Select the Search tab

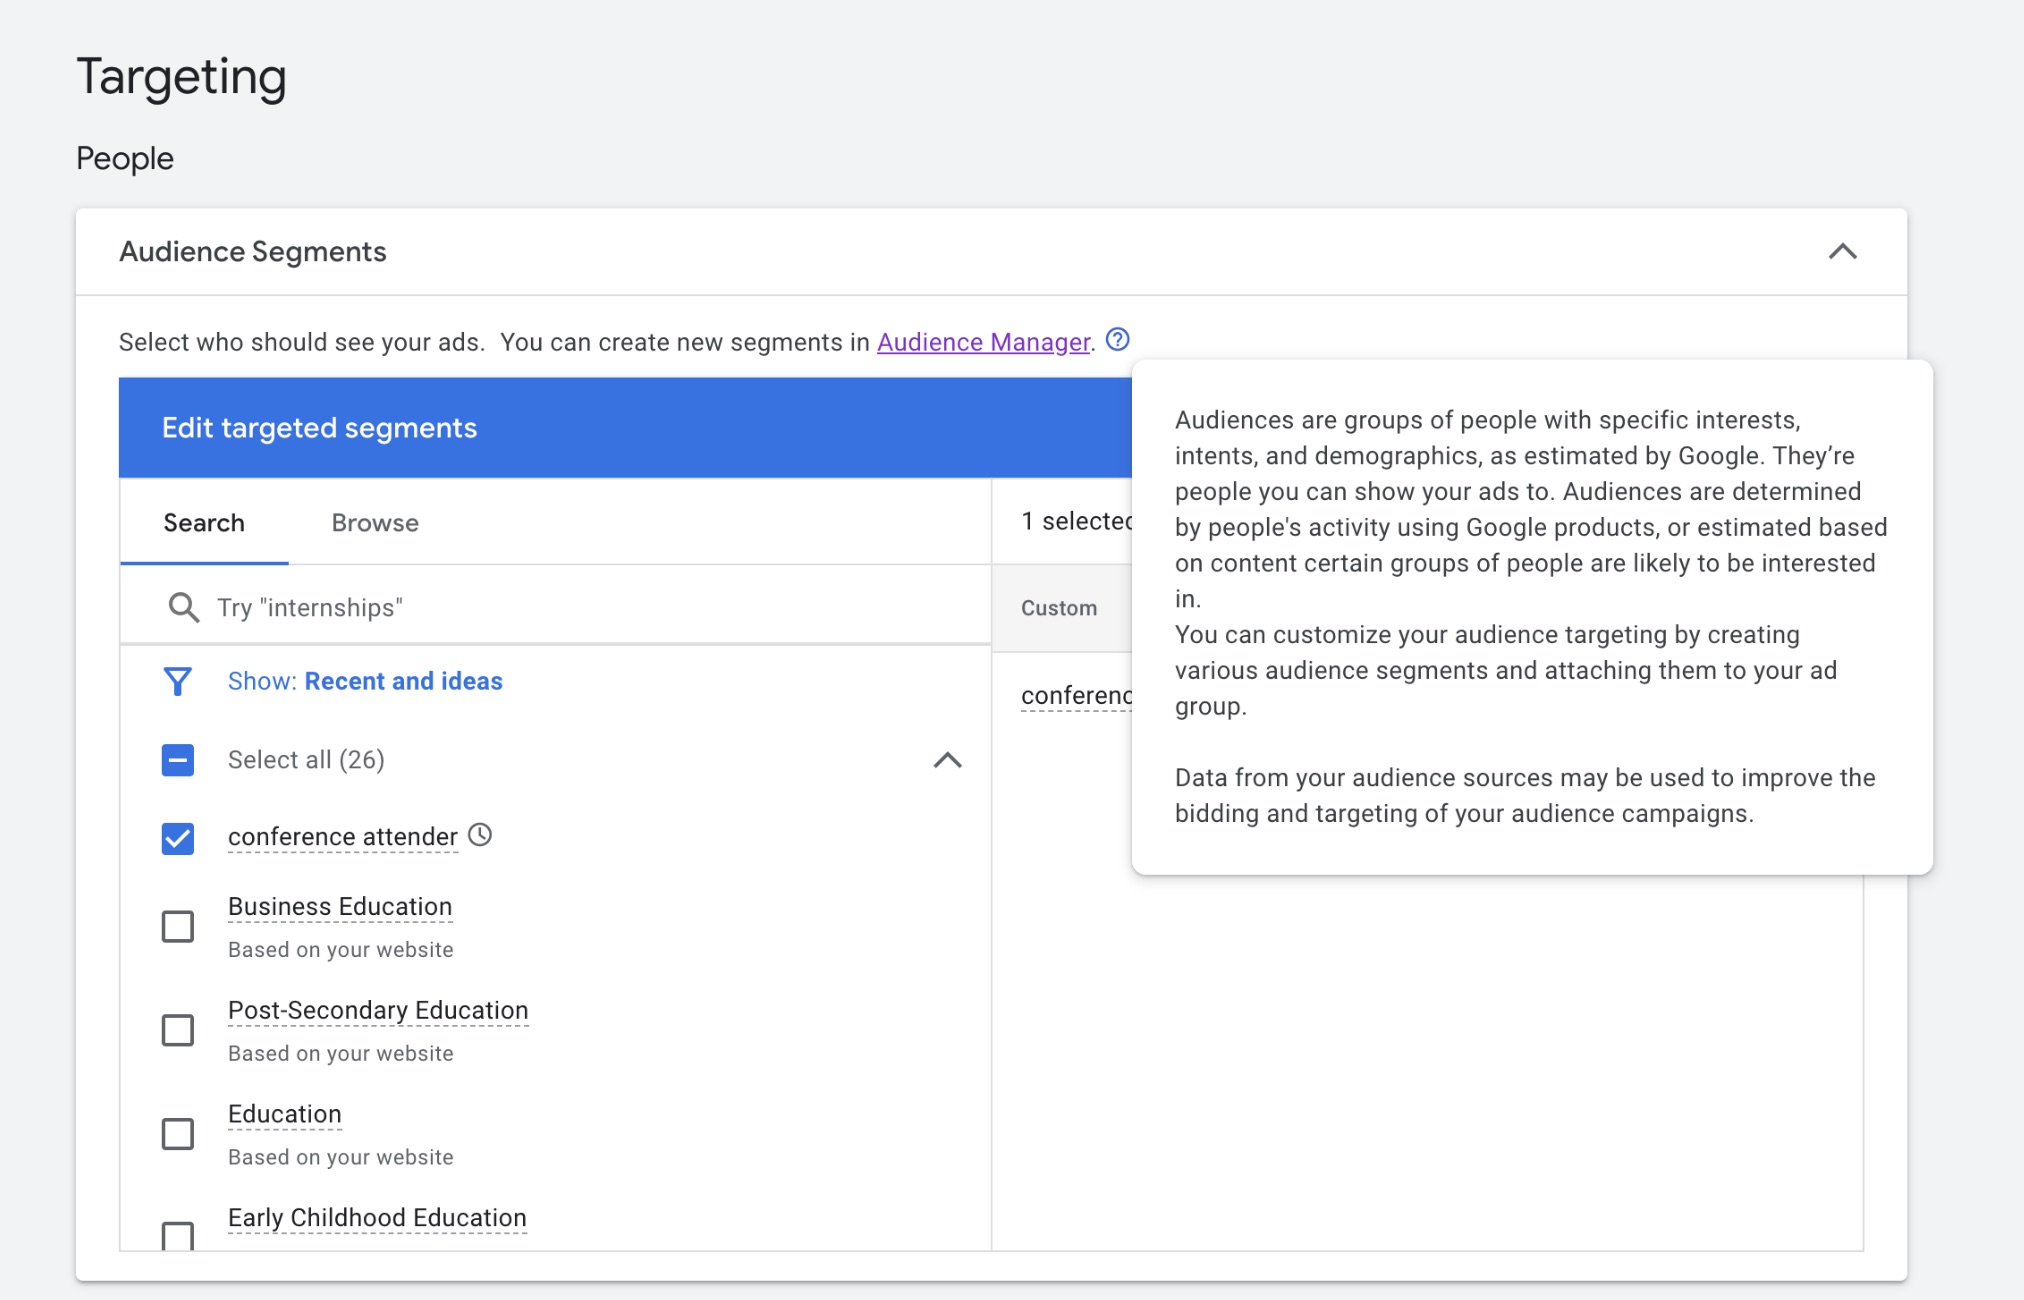click(203, 522)
